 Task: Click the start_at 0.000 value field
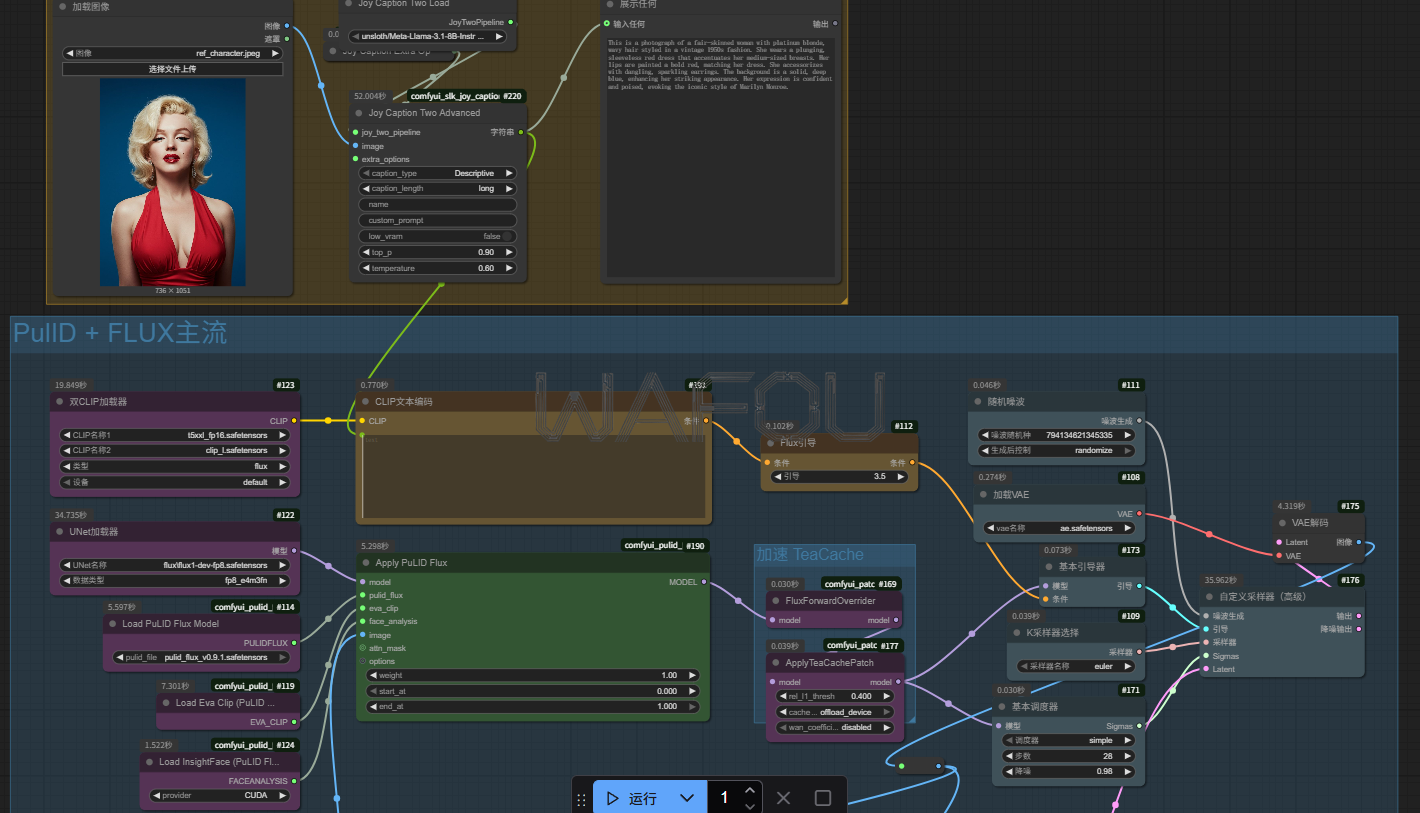pos(532,691)
